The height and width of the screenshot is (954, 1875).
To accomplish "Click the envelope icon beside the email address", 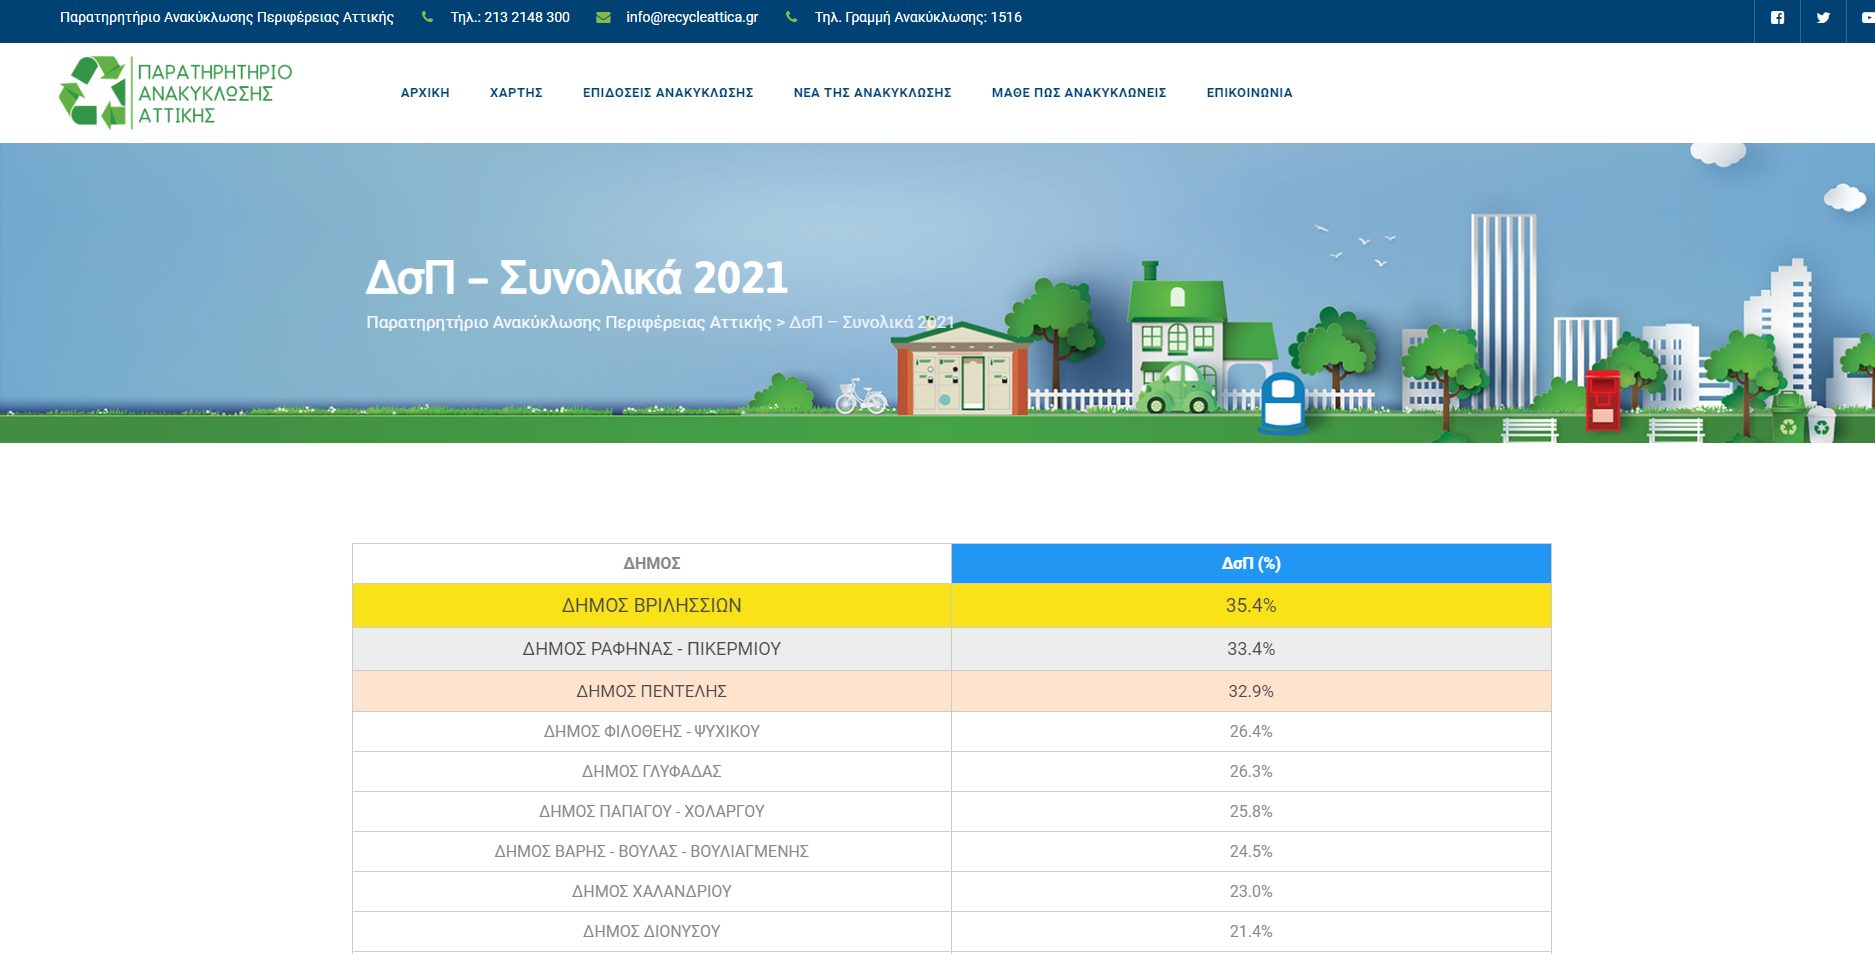I will [603, 18].
